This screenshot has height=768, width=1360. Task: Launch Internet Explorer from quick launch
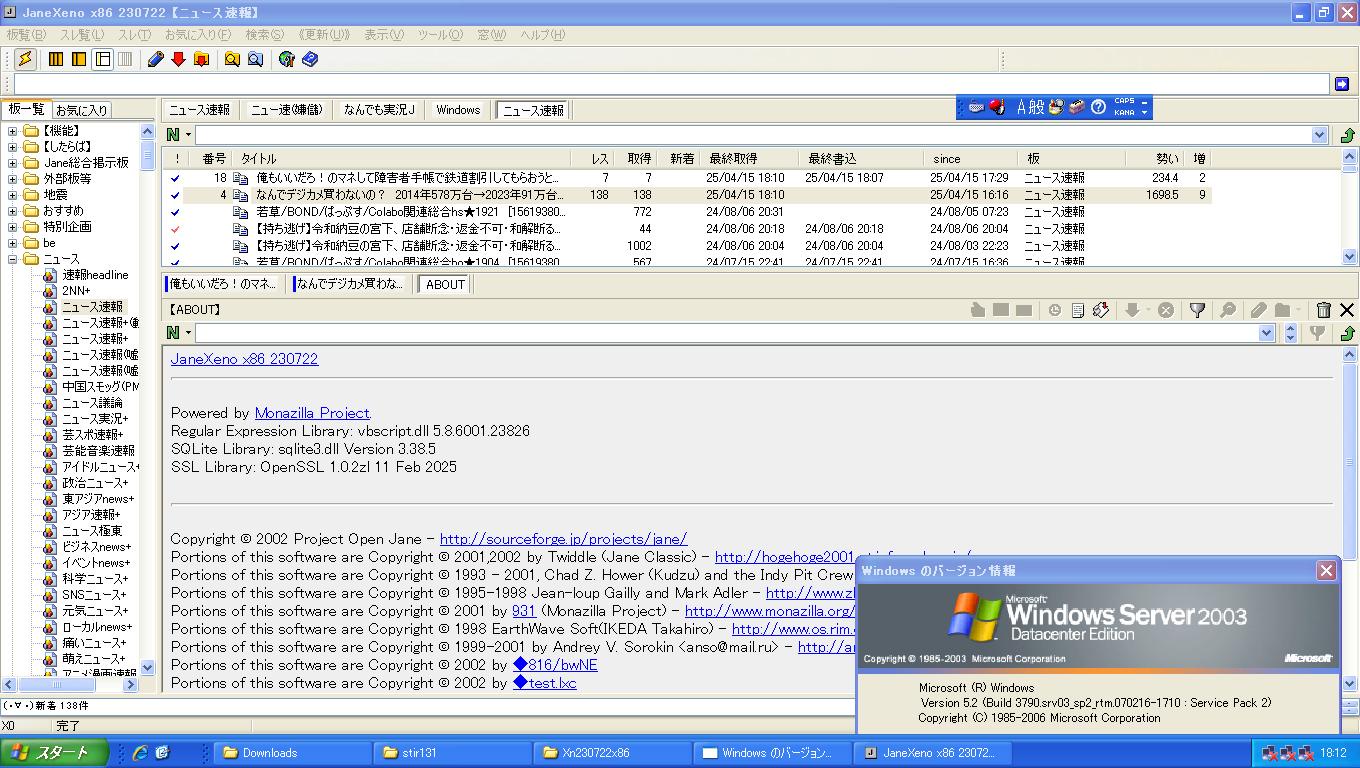coord(139,753)
